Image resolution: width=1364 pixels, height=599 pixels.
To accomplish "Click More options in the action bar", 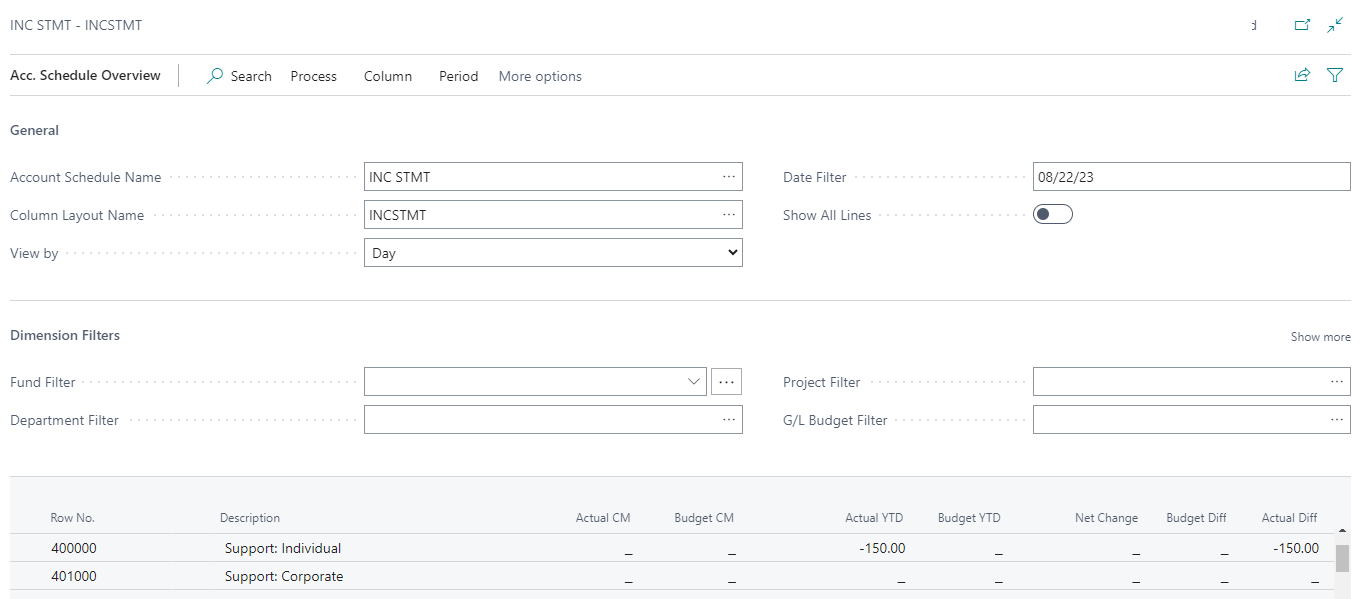I will [x=540, y=76].
